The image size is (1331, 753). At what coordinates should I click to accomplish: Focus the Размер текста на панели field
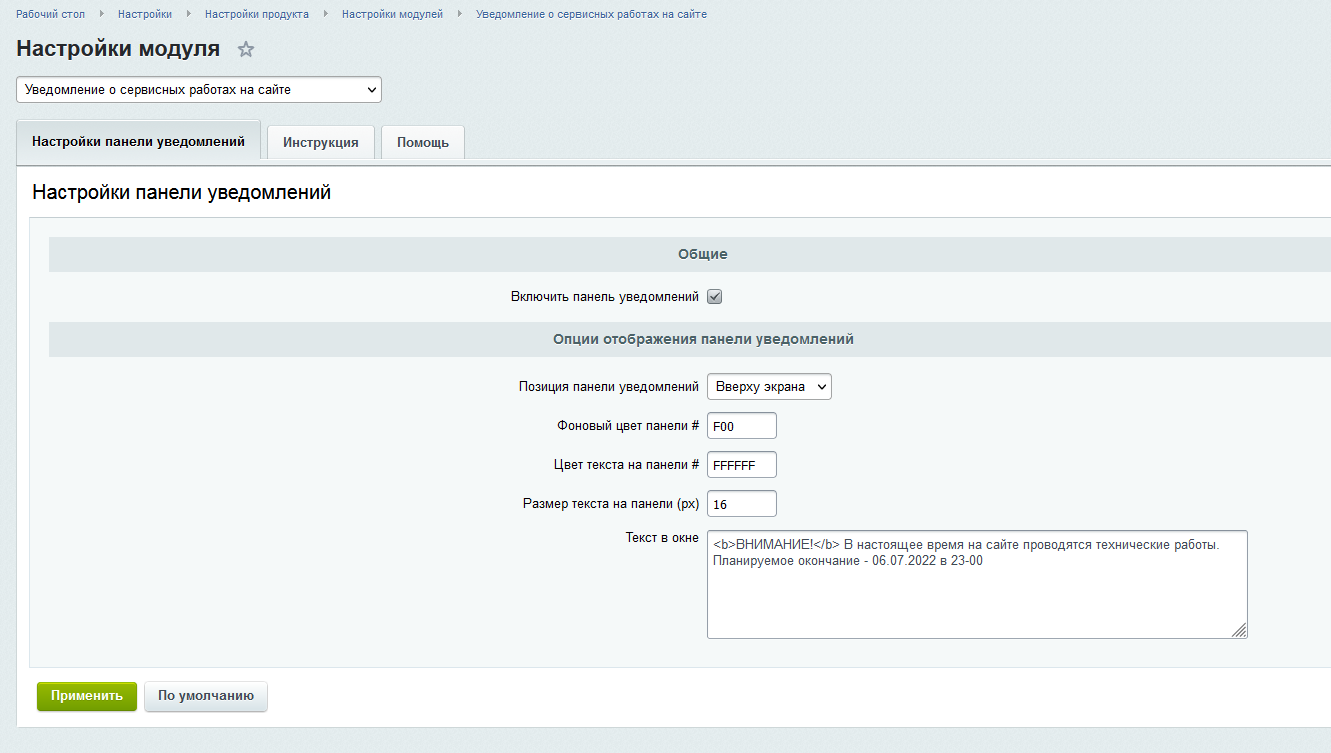(x=741, y=504)
